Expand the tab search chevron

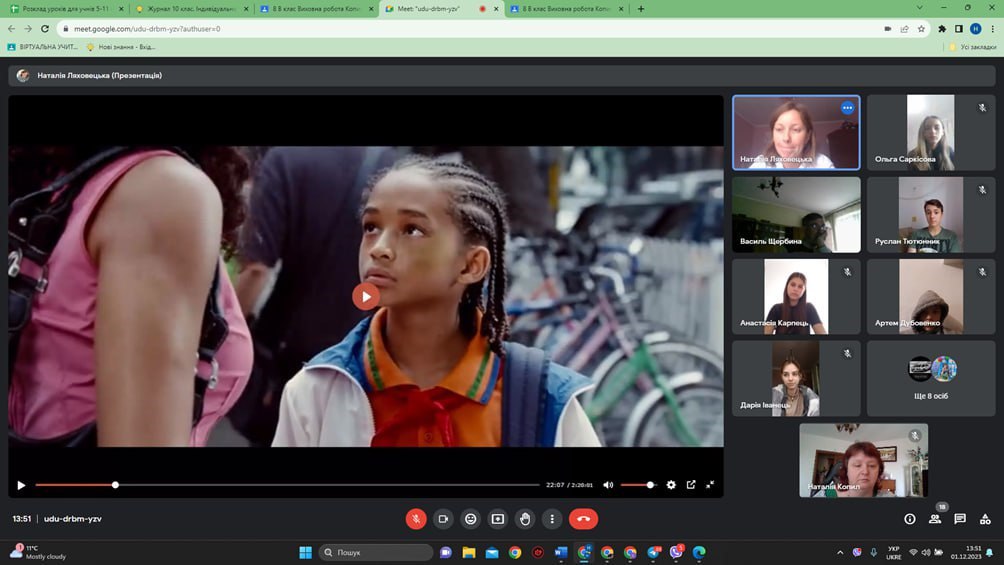pos(920,8)
